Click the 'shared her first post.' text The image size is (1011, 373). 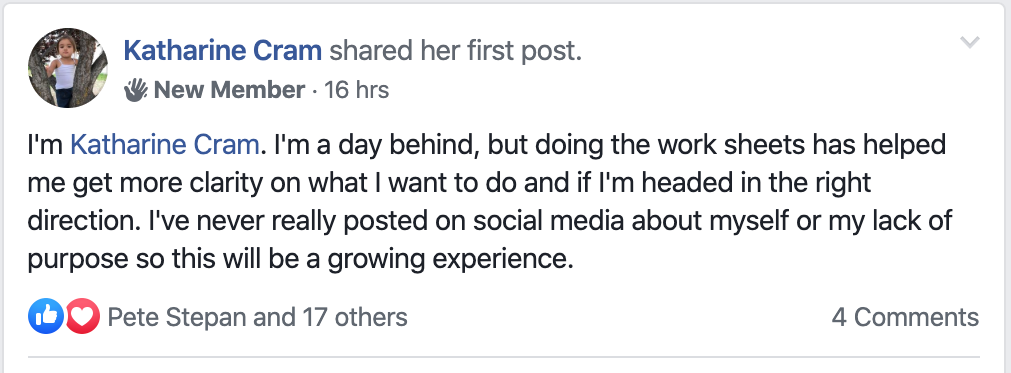[x=456, y=50]
